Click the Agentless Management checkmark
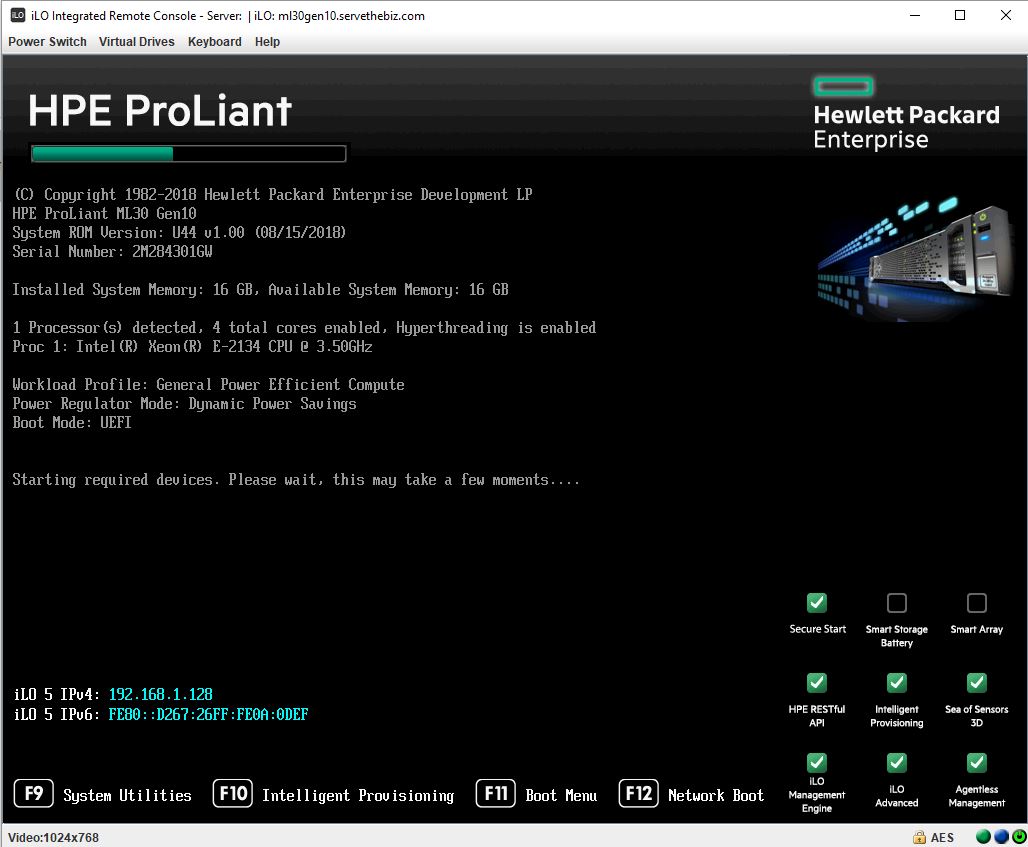 (x=977, y=762)
